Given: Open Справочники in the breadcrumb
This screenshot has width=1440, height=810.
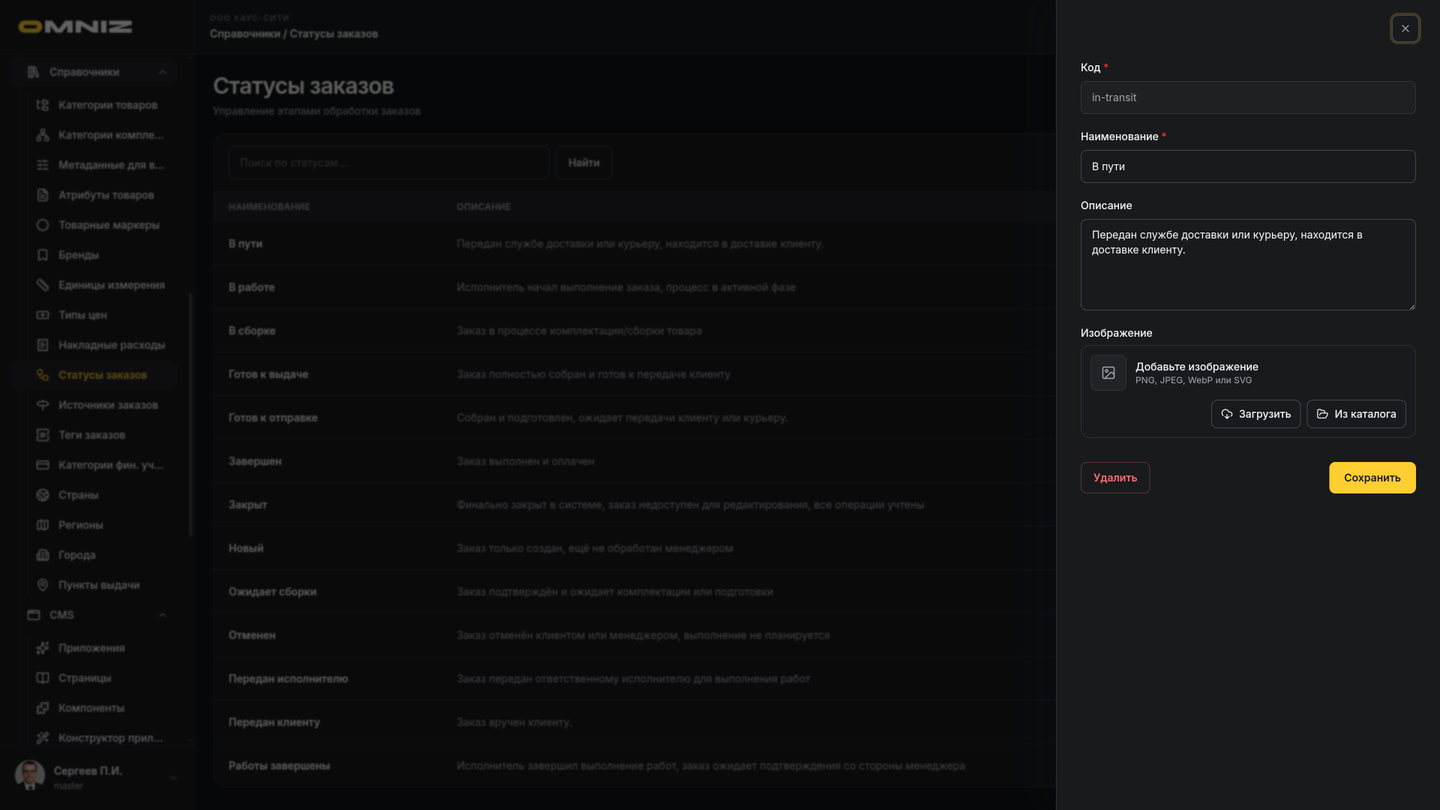Looking at the screenshot, I should (x=245, y=34).
